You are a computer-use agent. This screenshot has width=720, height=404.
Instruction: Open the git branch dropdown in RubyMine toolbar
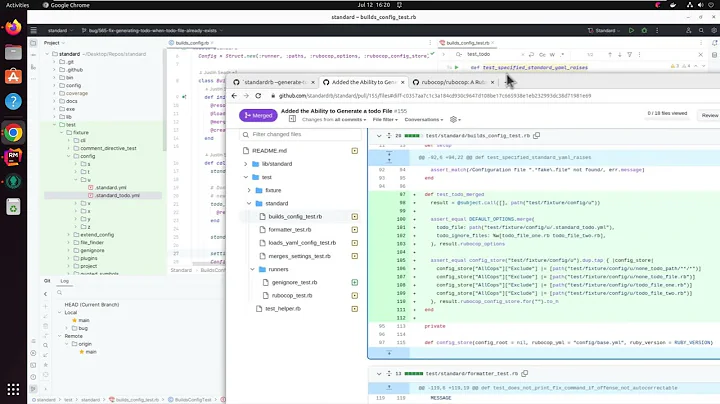[x=152, y=30]
